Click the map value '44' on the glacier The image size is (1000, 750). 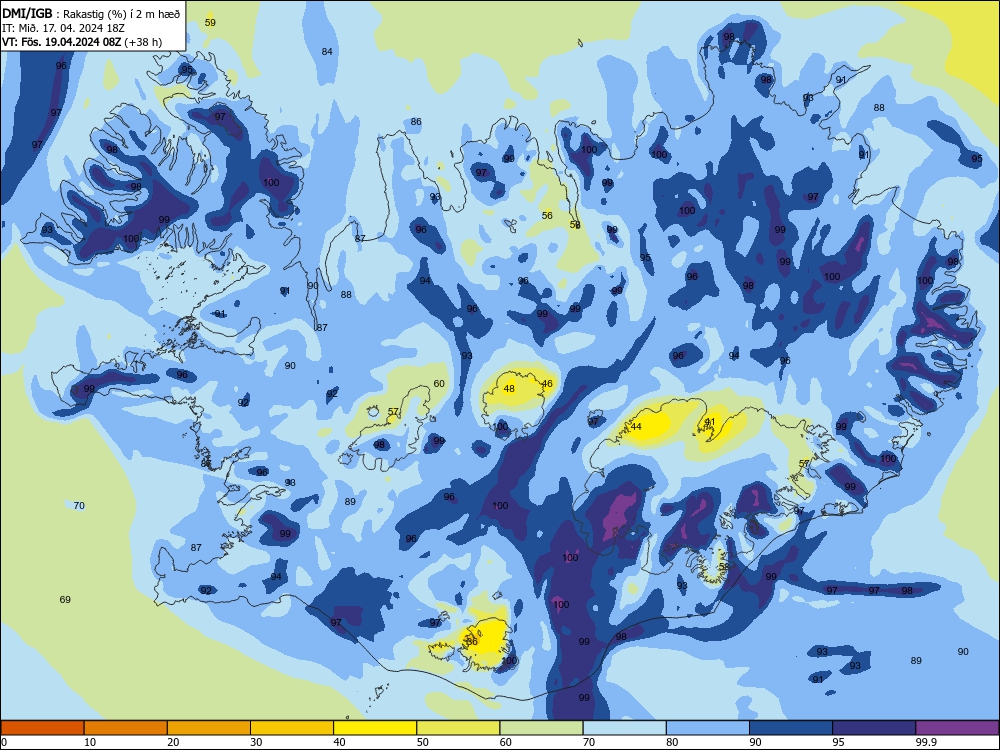[x=636, y=427]
